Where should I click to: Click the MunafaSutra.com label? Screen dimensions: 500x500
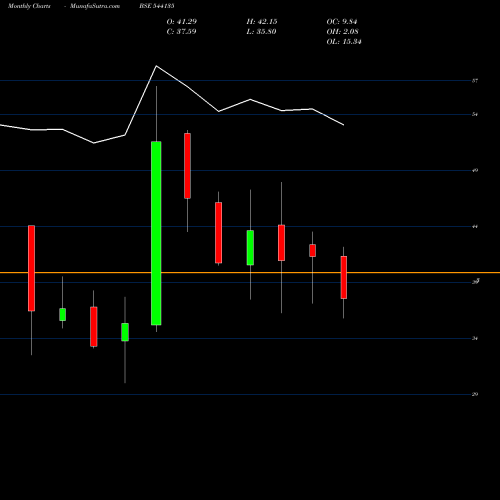95,6
